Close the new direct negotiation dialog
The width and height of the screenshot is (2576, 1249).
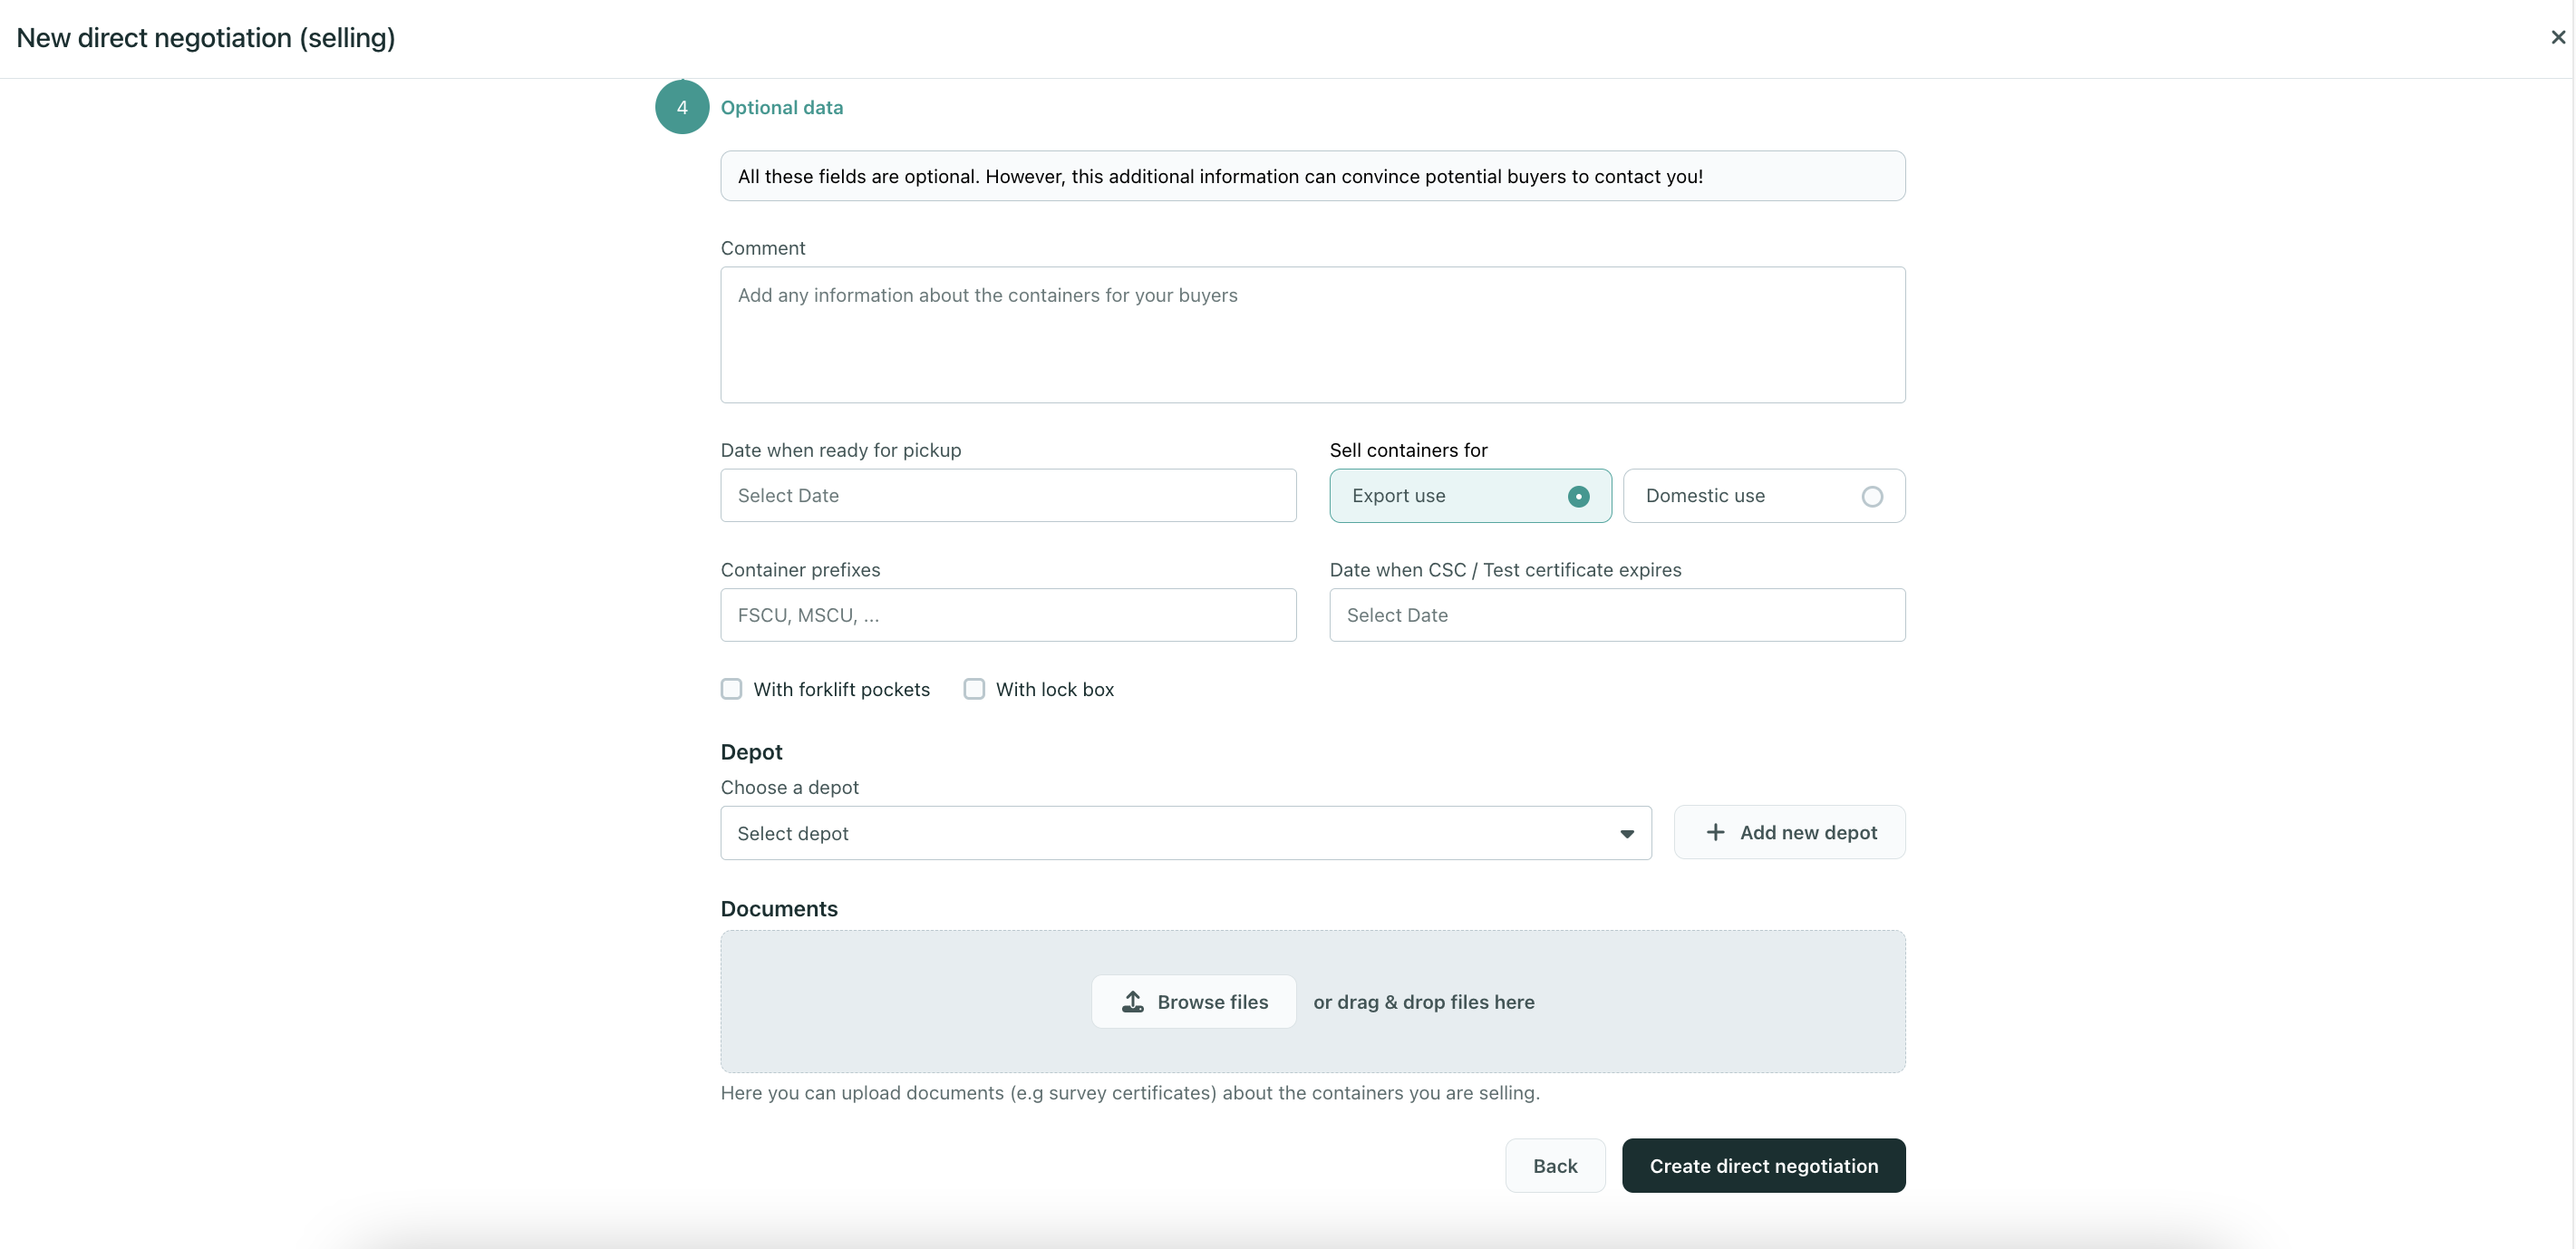click(2557, 37)
